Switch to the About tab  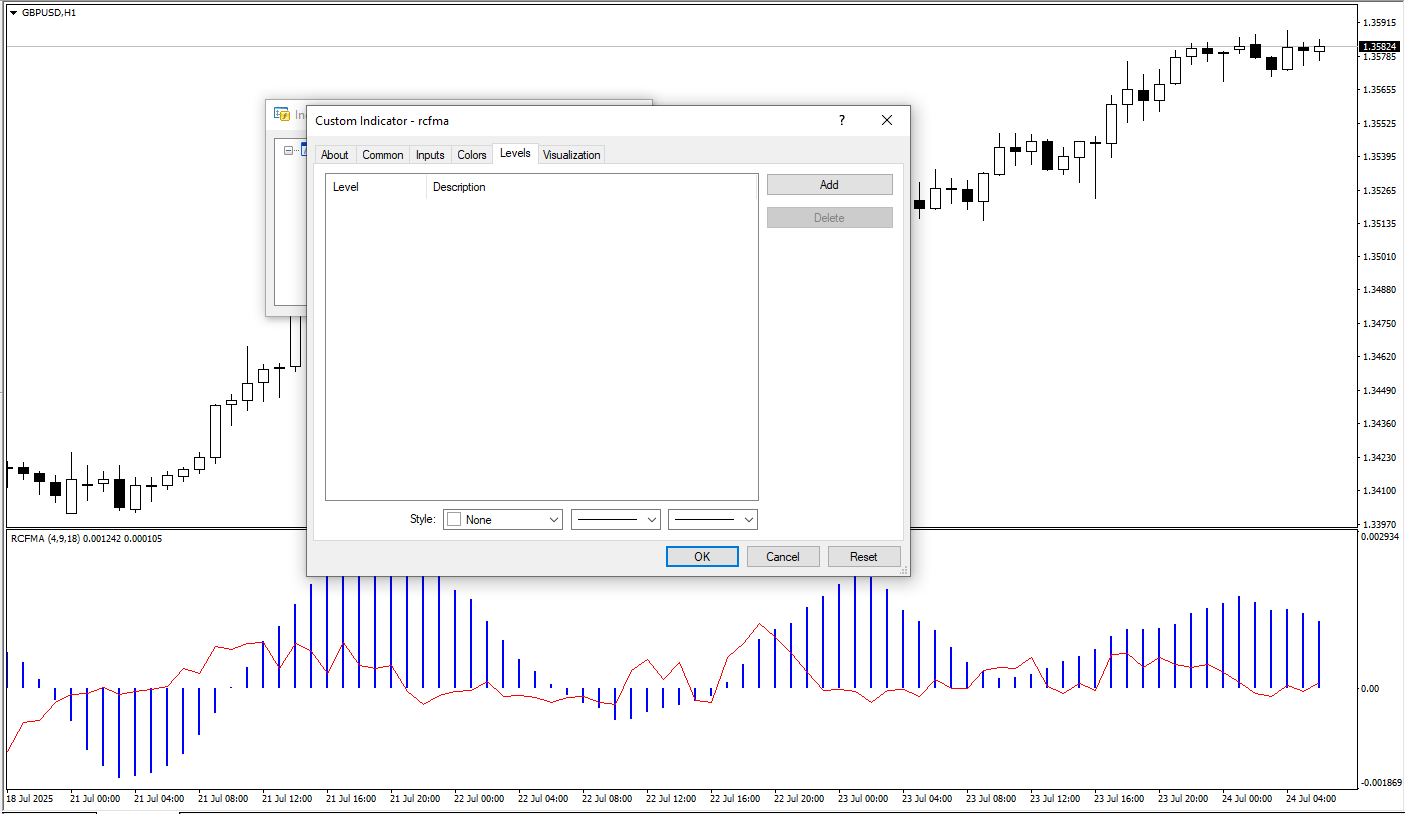click(334, 155)
